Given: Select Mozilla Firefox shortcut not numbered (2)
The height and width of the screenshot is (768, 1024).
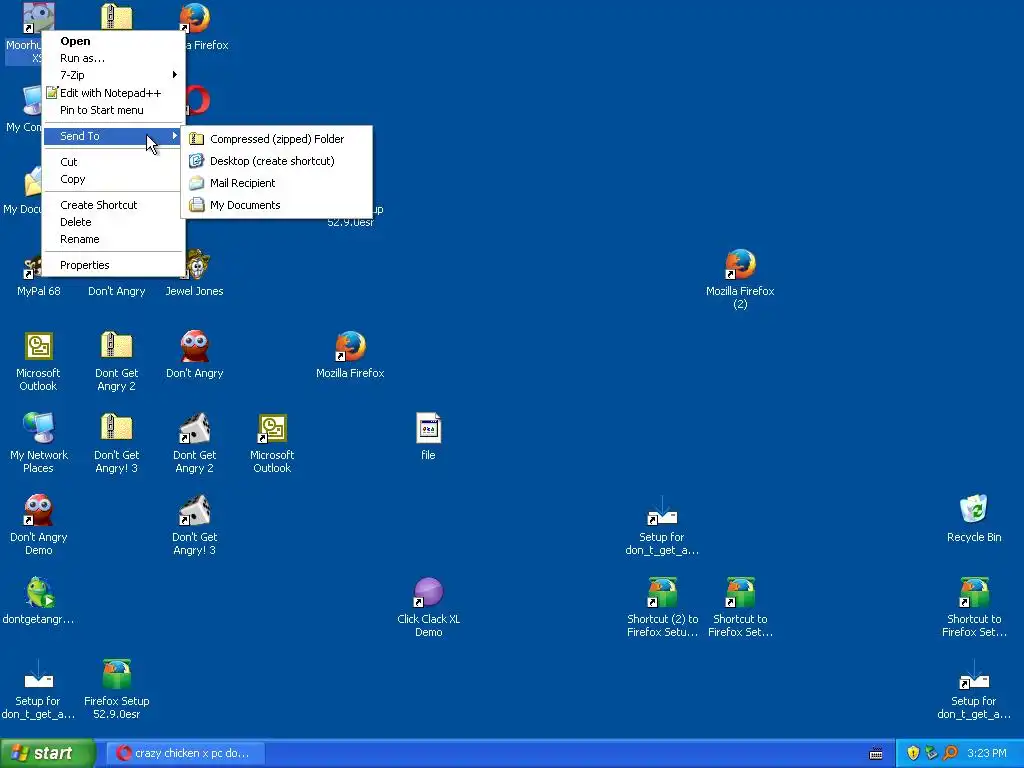Looking at the screenshot, I should (x=350, y=347).
